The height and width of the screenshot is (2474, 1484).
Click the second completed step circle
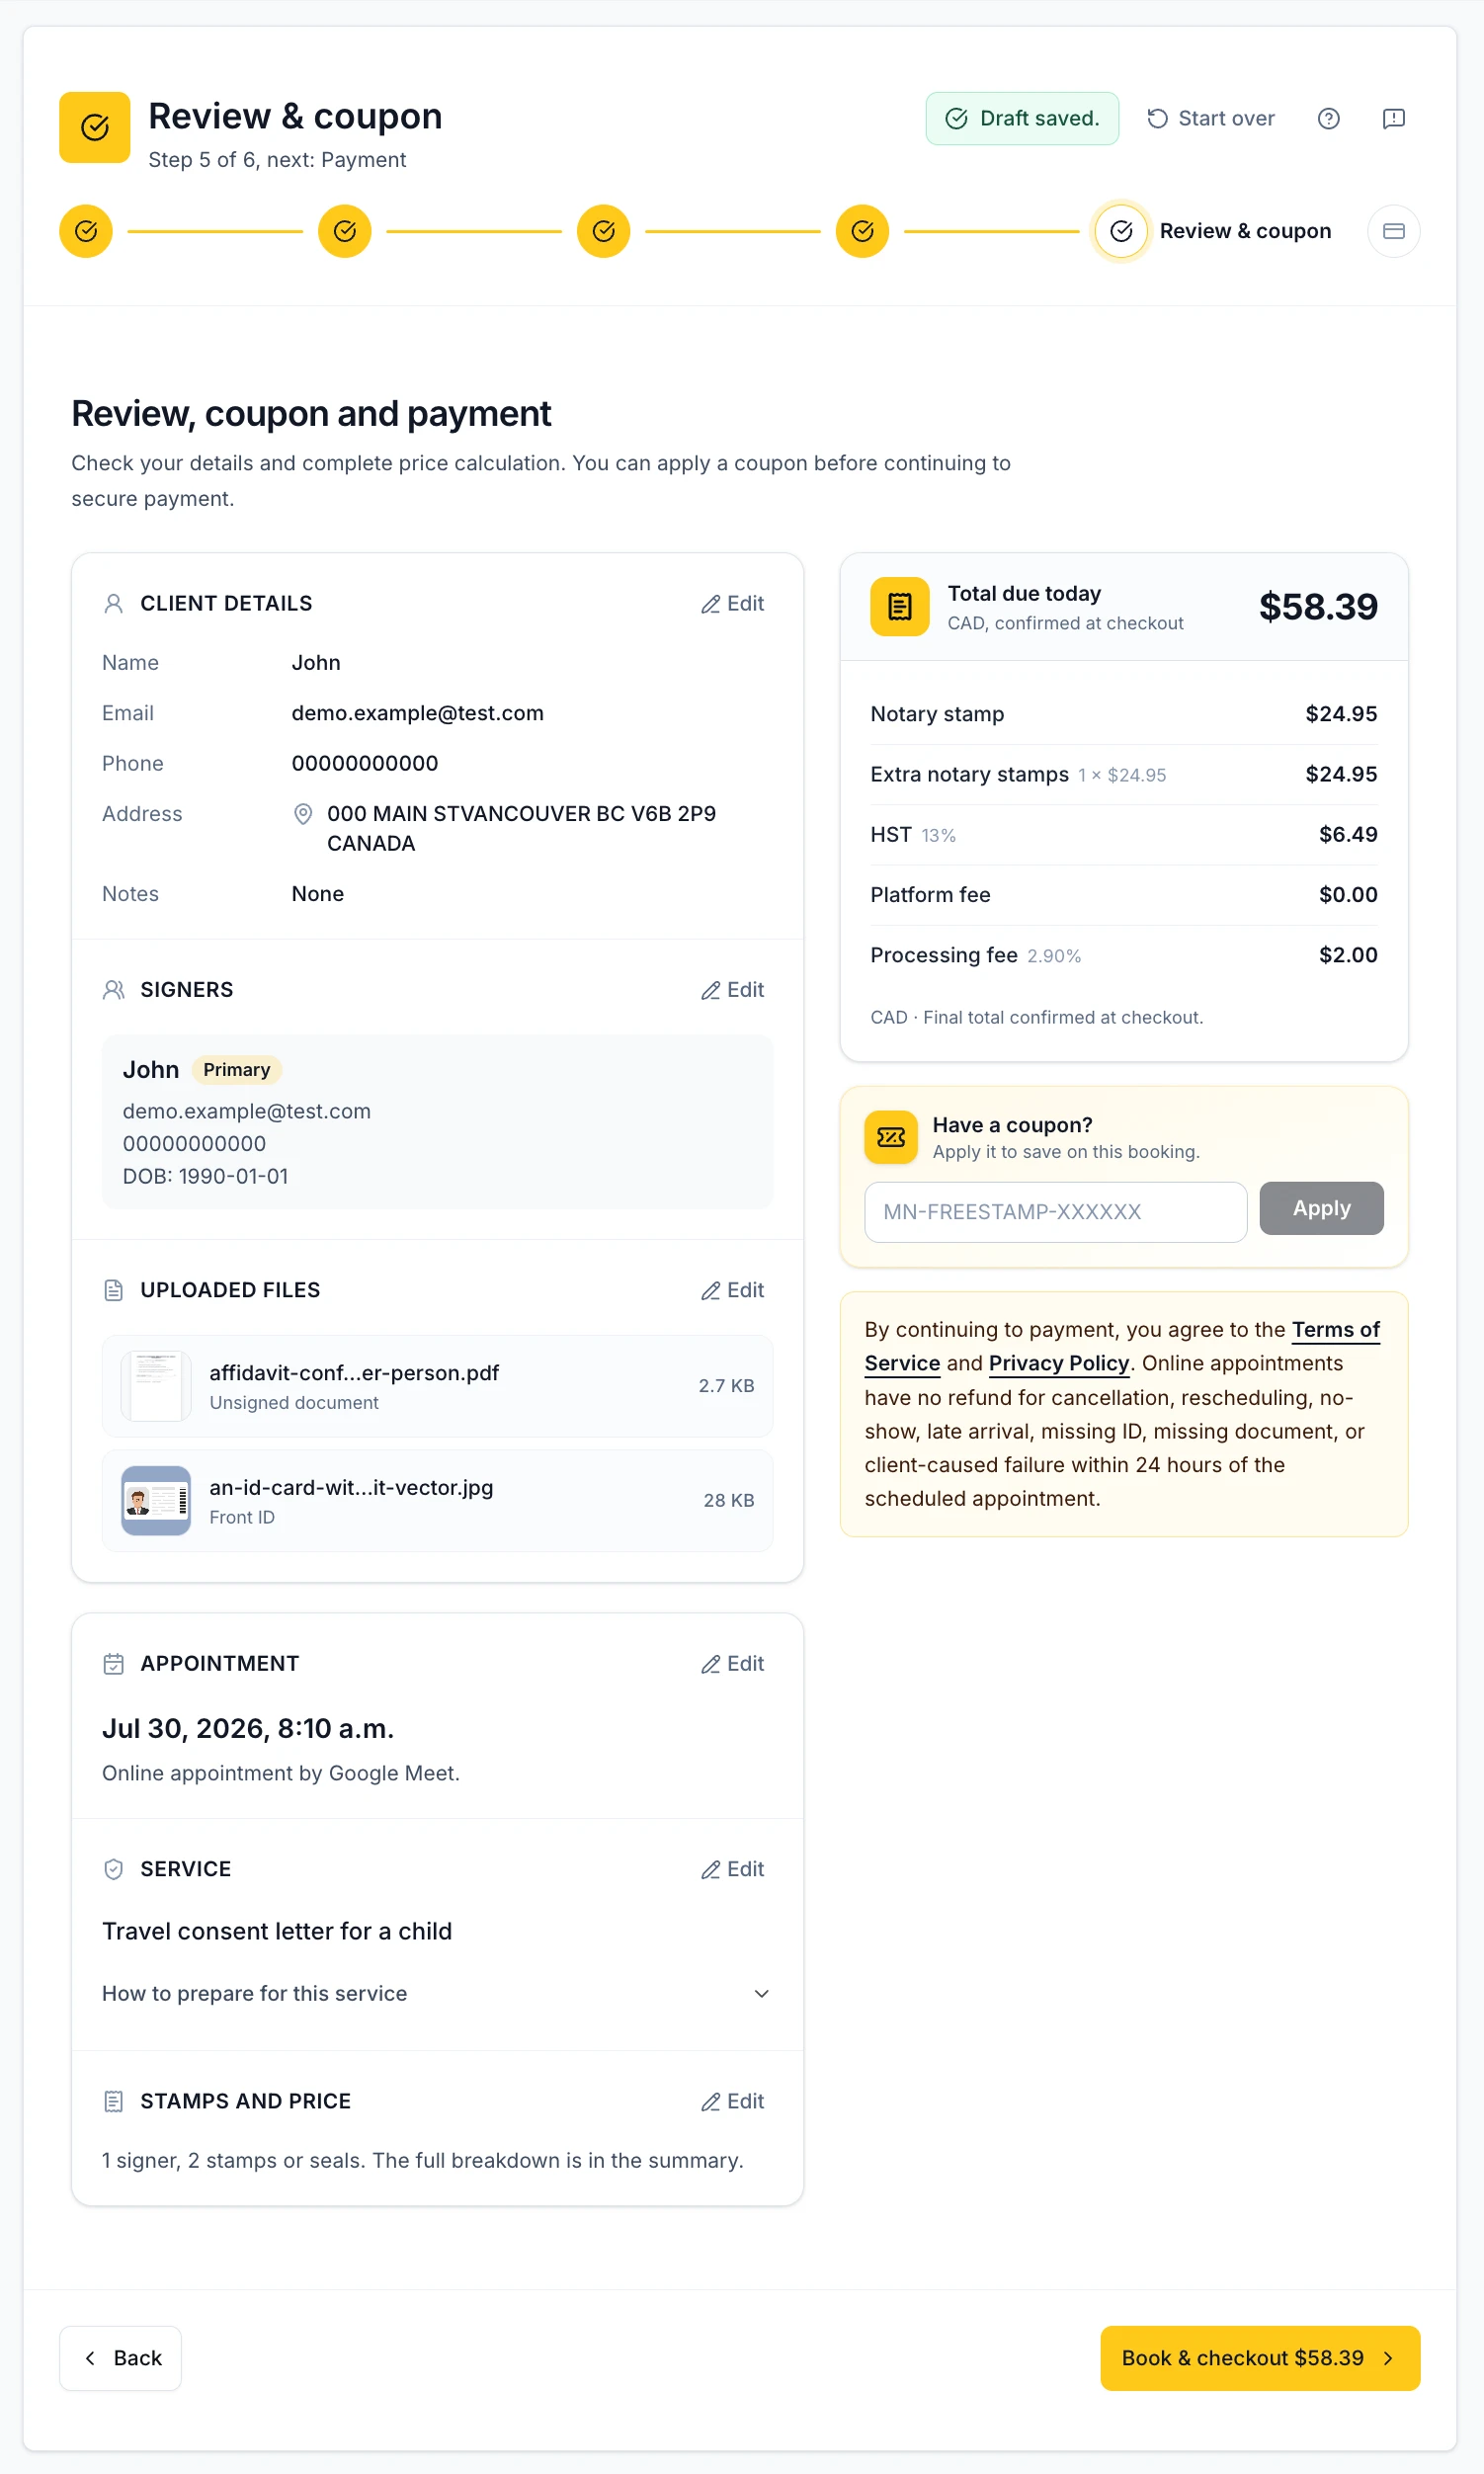pyautogui.click(x=345, y=231)
